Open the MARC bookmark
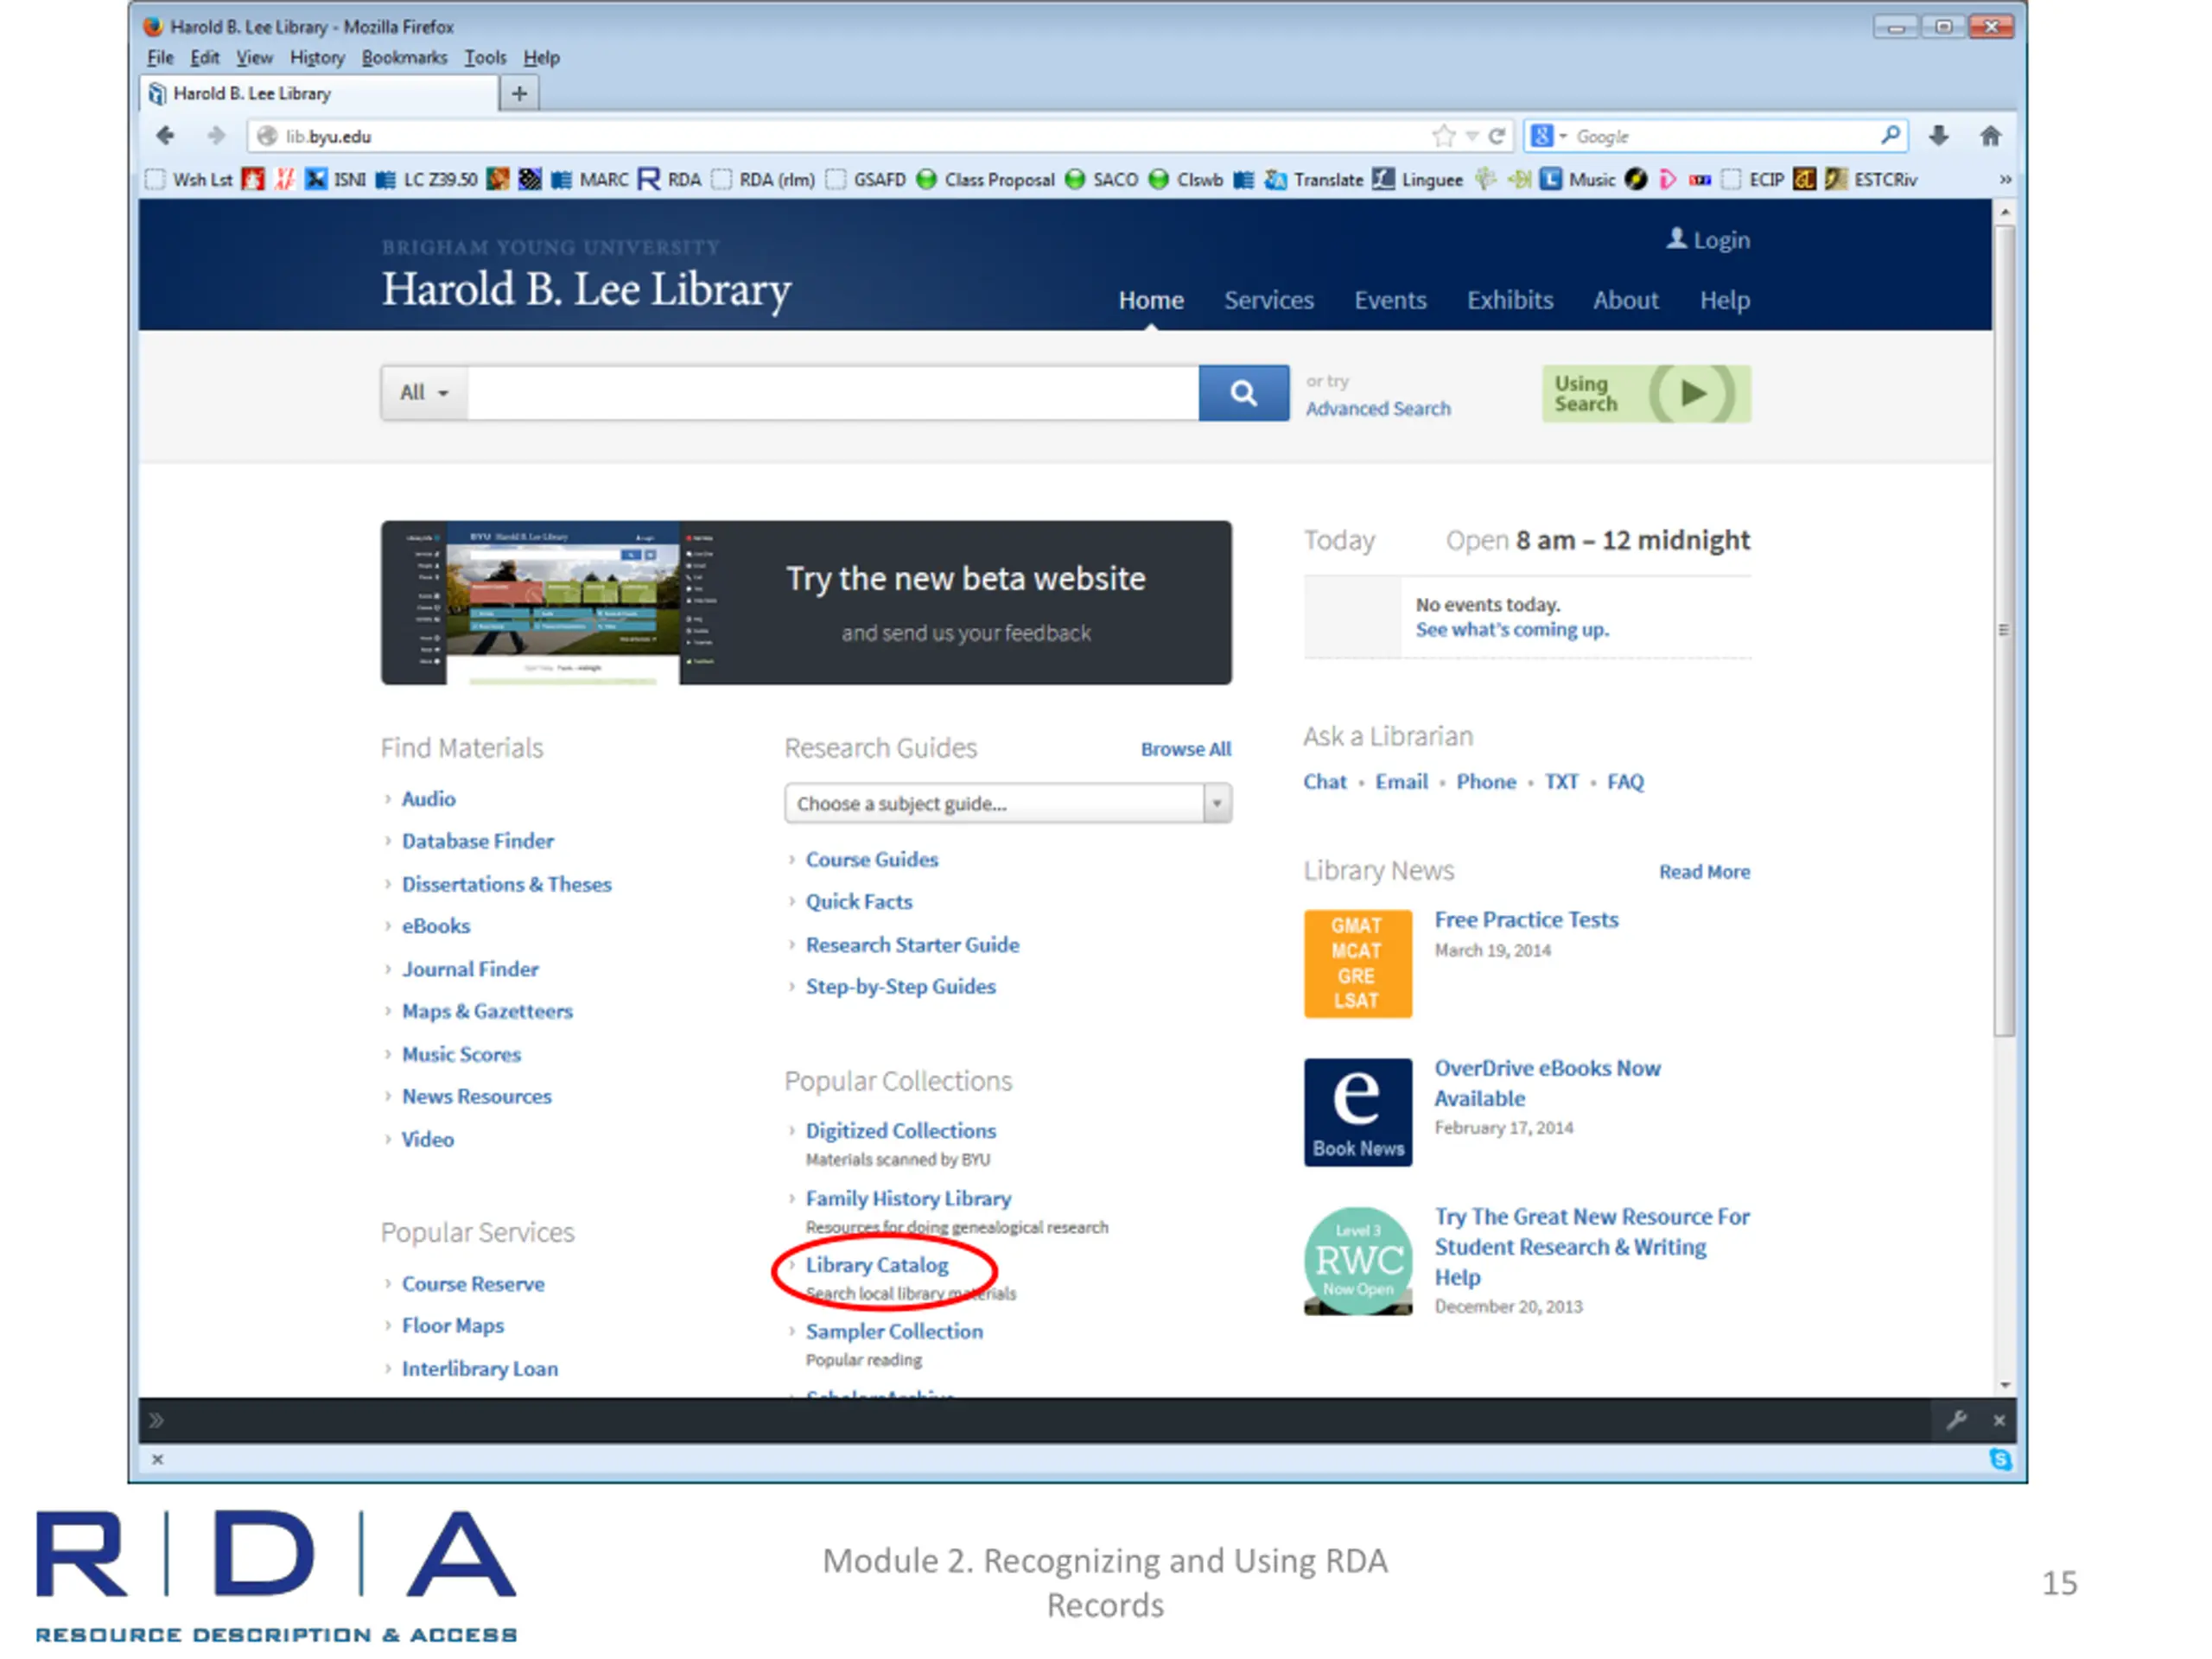 coord(590,180)
